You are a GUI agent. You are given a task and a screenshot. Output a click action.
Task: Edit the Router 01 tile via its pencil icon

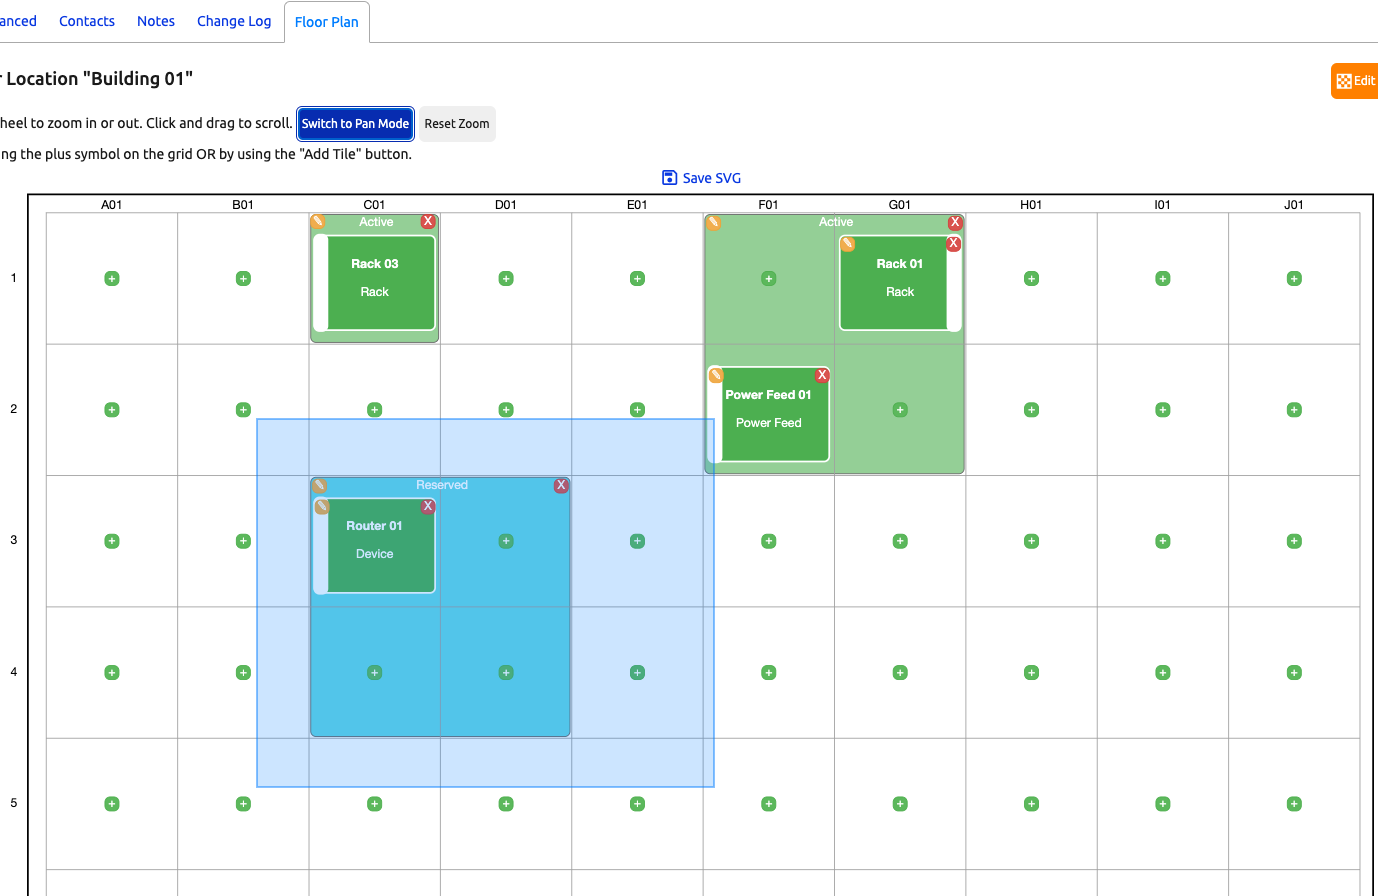pos(321,506)
